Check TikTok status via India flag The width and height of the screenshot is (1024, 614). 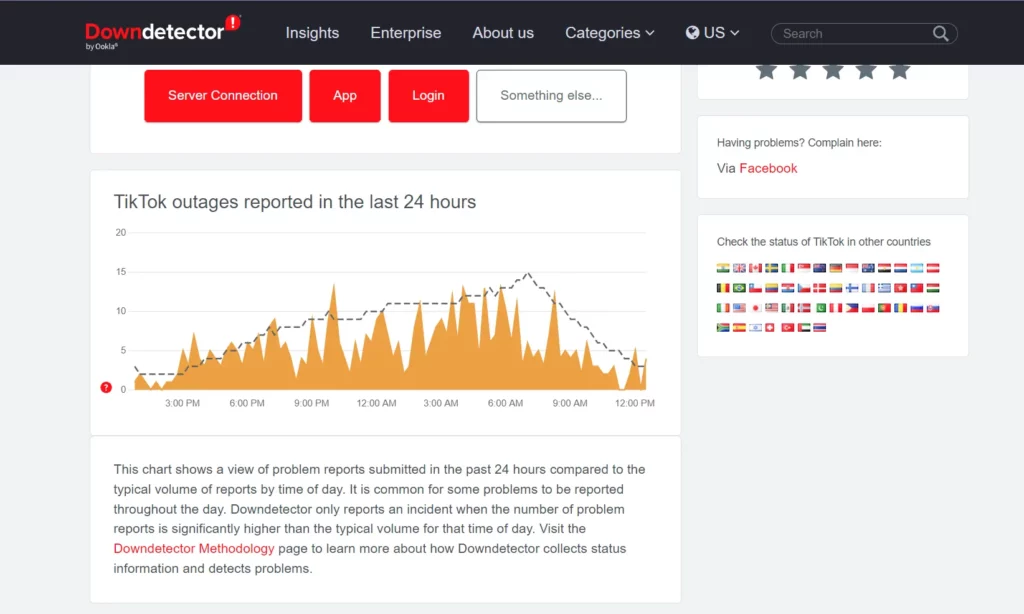click(x=723, y=268)
